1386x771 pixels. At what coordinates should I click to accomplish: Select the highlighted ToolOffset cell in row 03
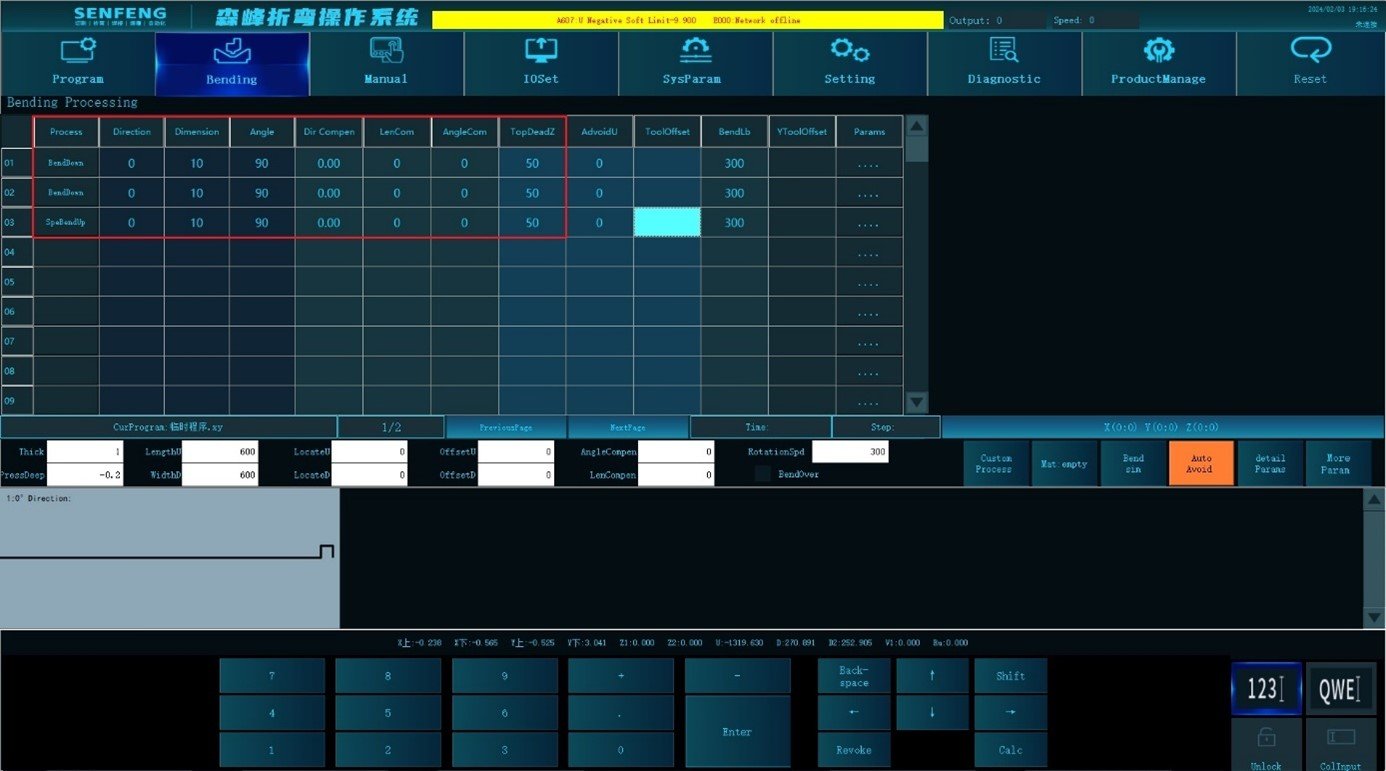(667, 223)
